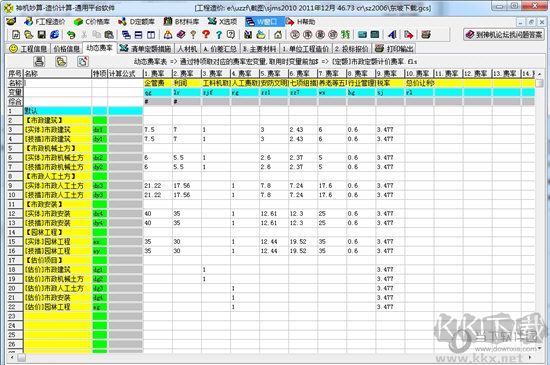550x365 pixels.
Task: Click the Internet Explorer icon in toolbar
Action: (54, 34)
